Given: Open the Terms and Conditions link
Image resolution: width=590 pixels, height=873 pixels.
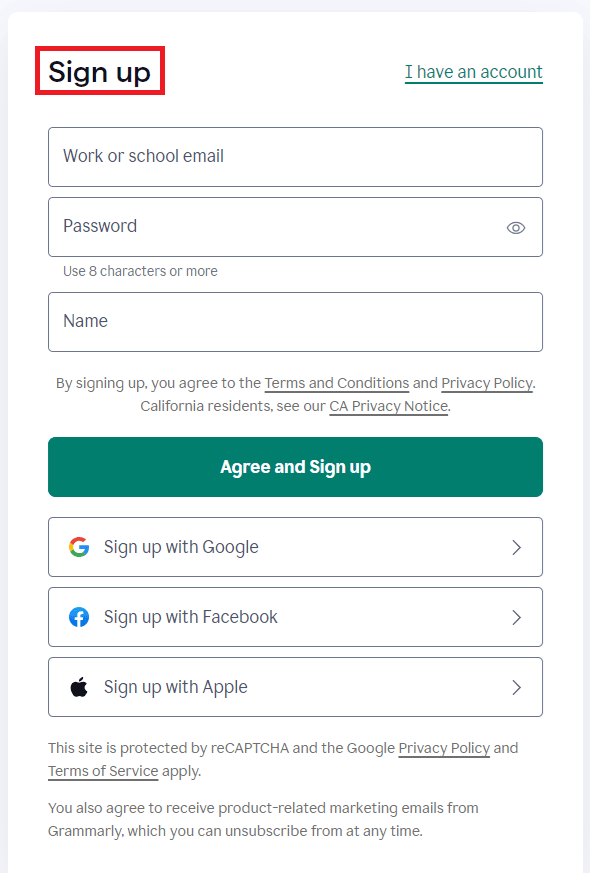Looking at the screenshot, I should 336,383.
